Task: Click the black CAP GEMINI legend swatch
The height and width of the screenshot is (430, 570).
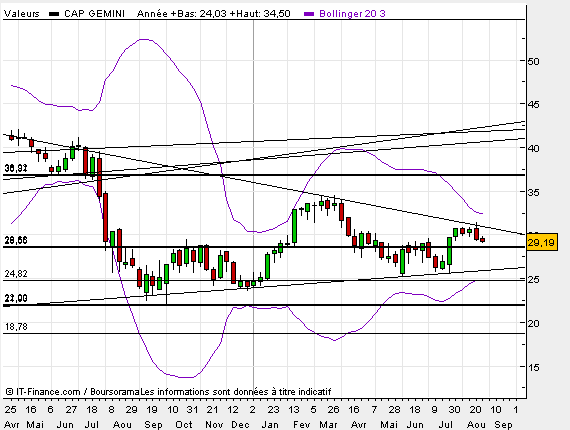Action: 54,14
